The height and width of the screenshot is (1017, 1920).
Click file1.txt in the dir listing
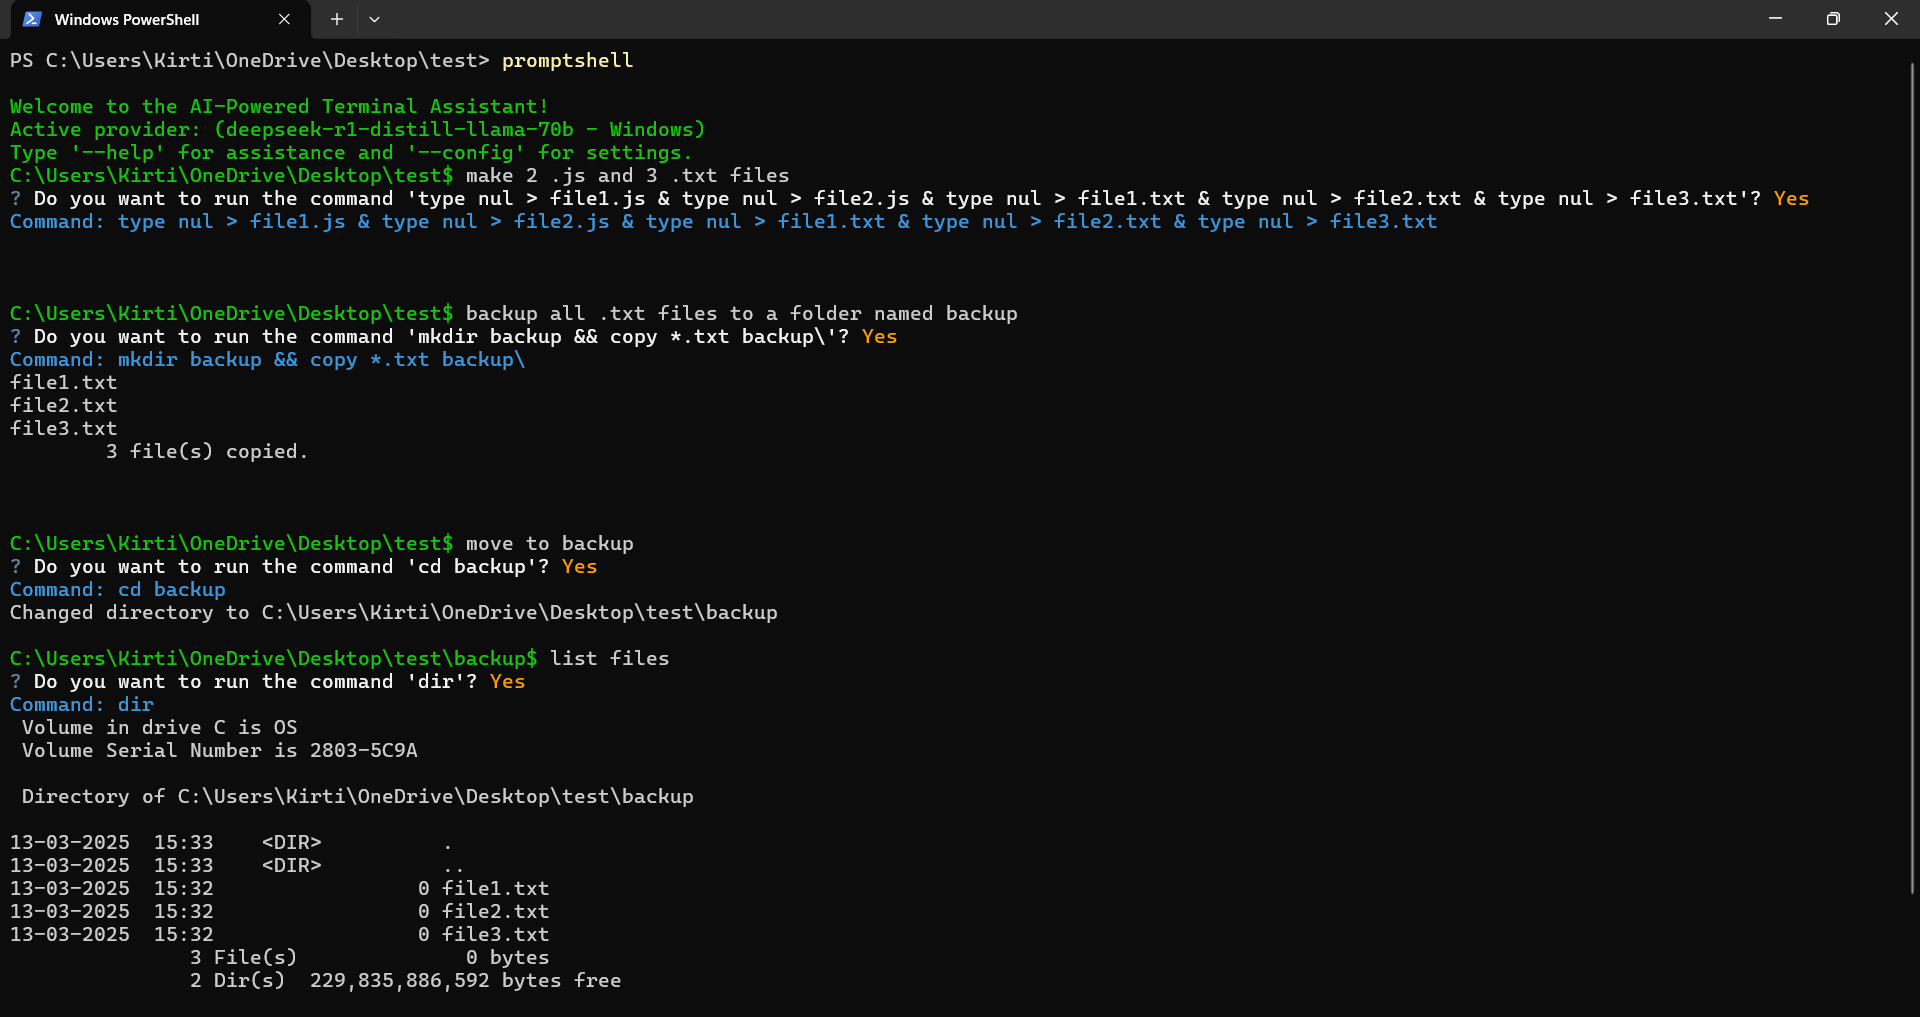coord(495,889)
